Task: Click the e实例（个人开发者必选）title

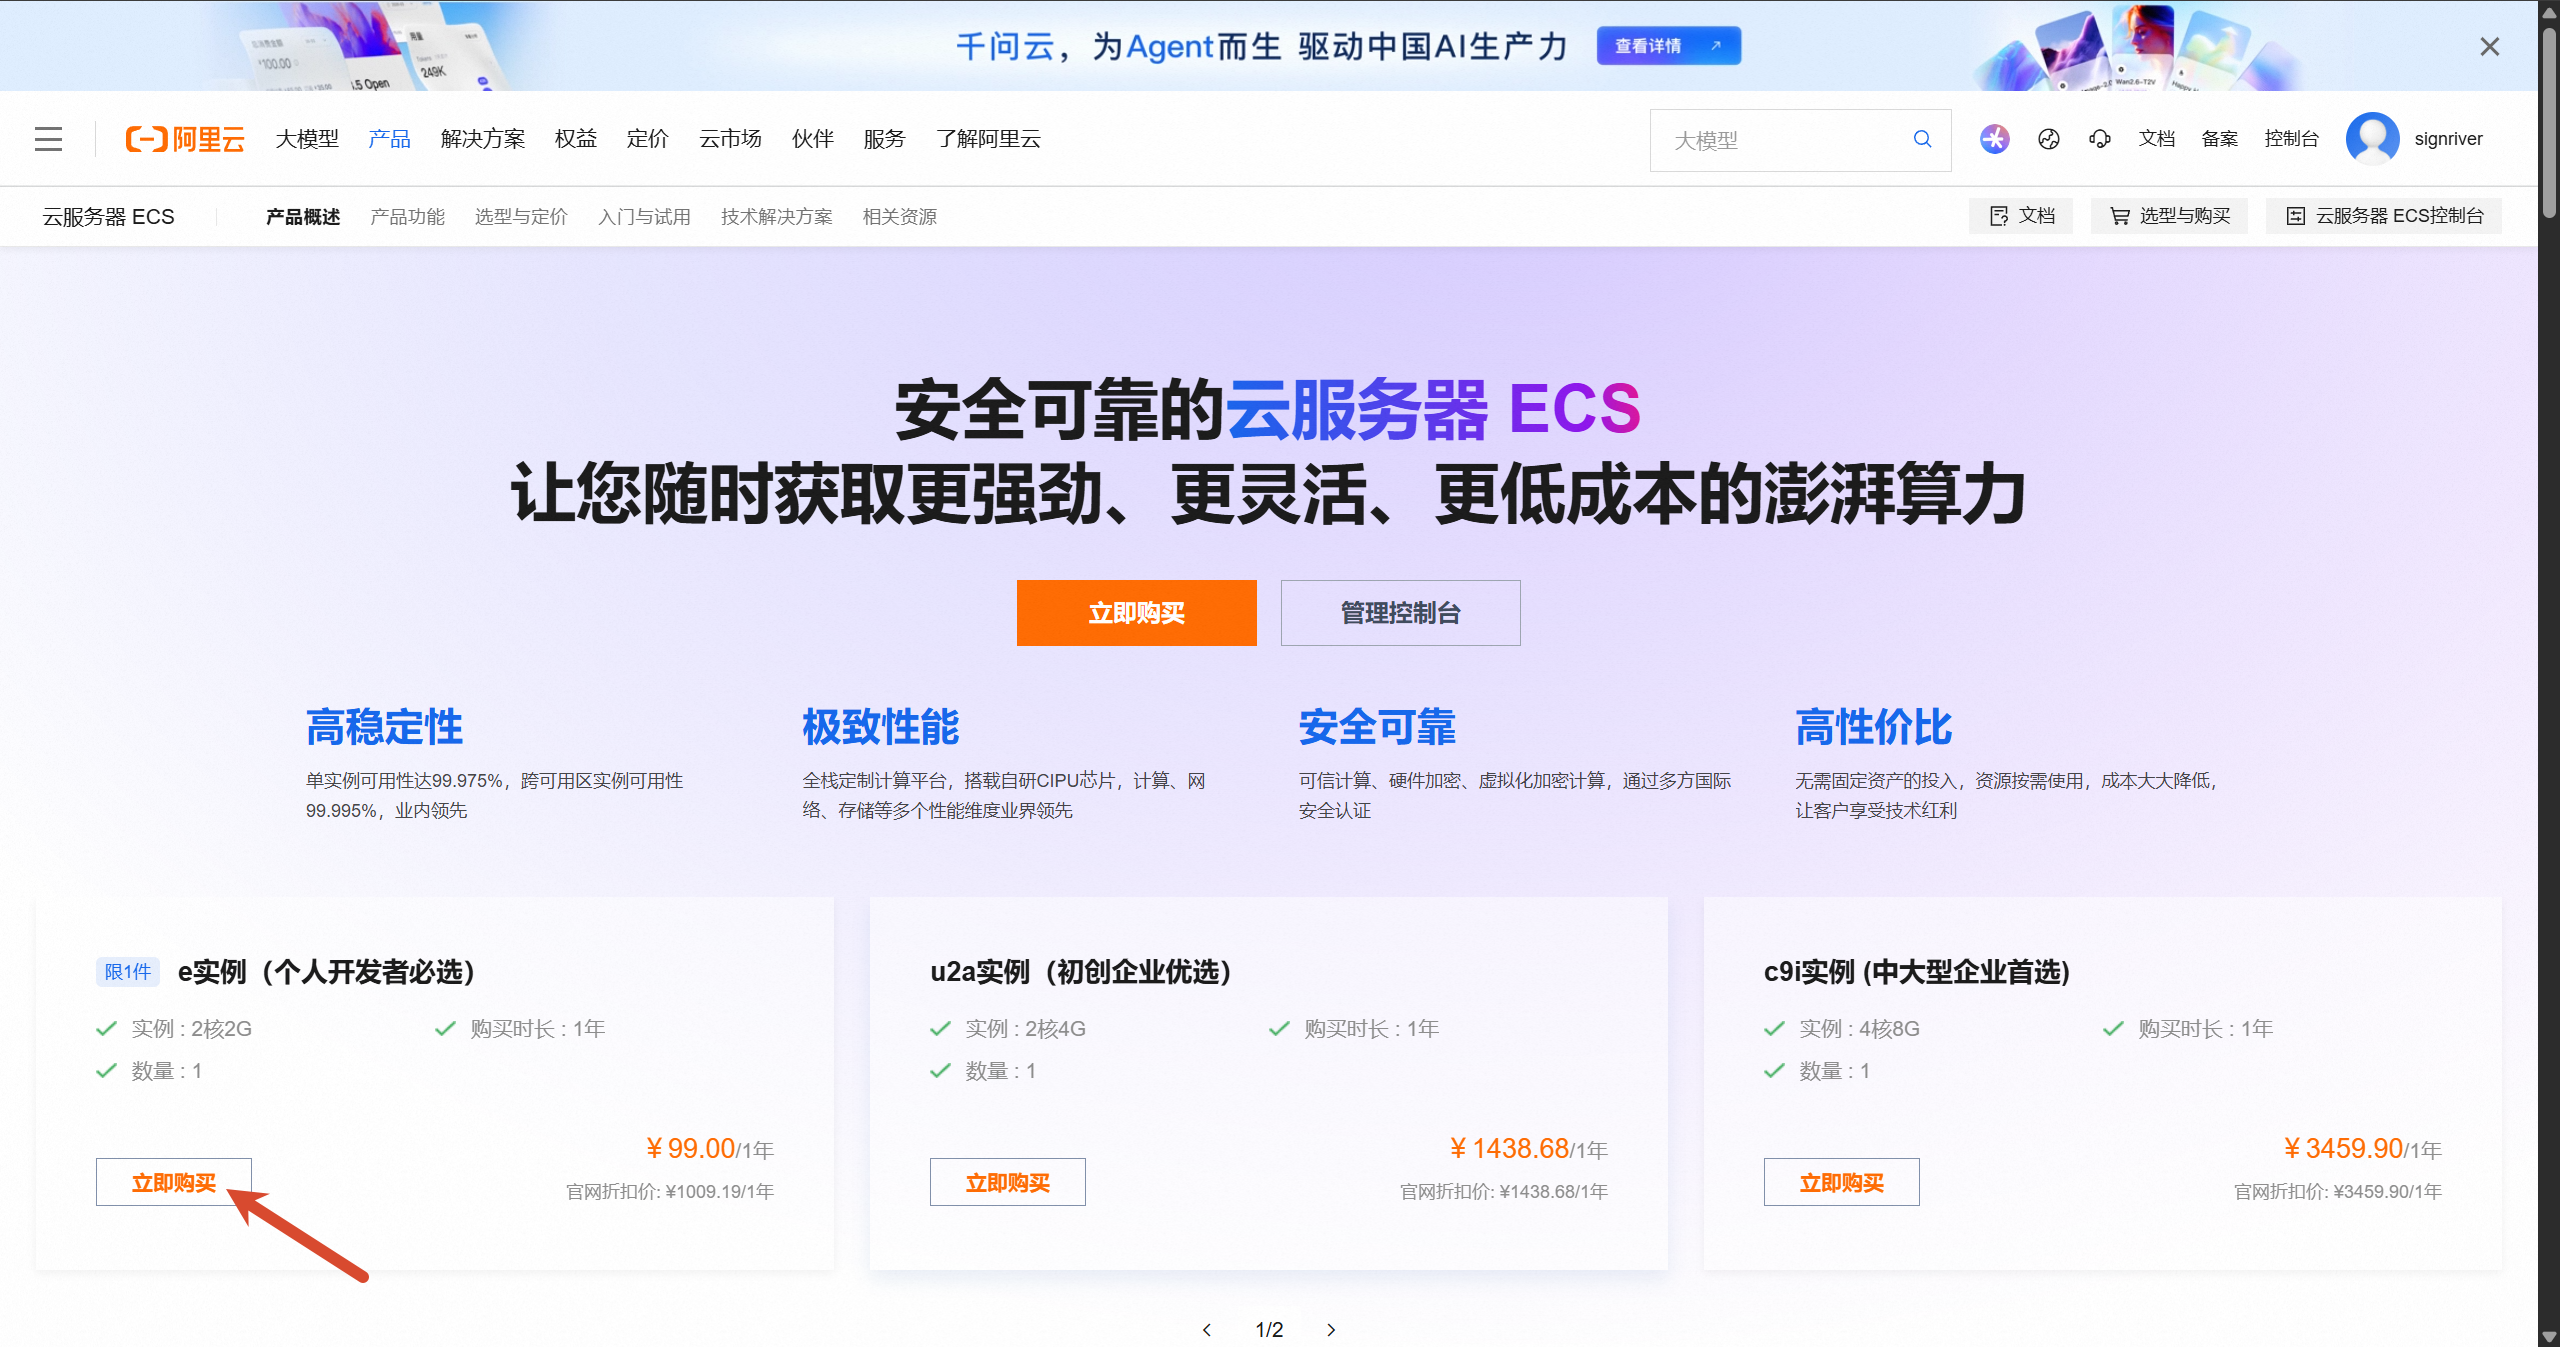Action: 326,972
